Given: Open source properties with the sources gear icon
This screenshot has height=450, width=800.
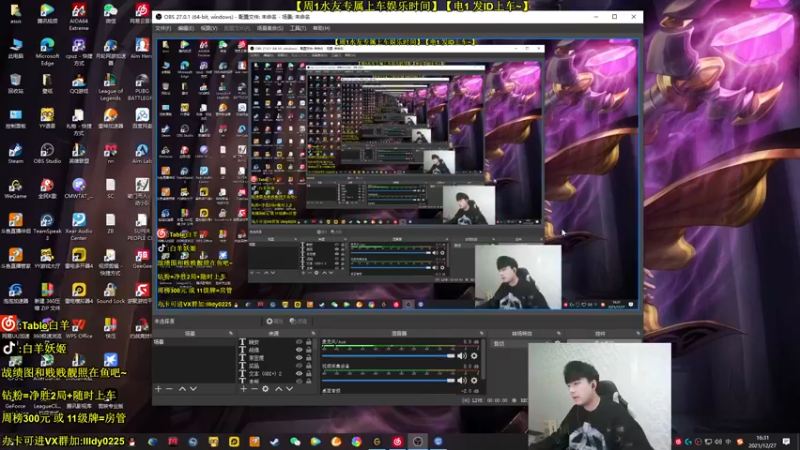Looking at the screenshot, I should coord(265,389).
